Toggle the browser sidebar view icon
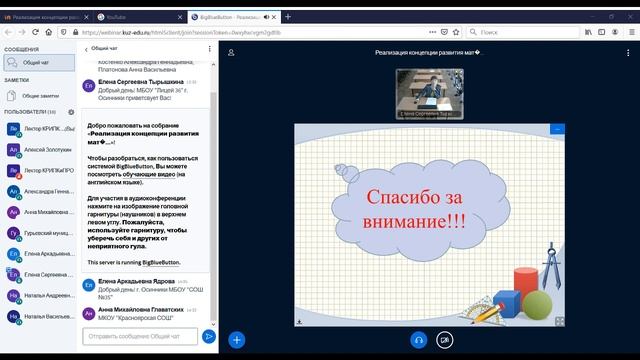 pyautogui.click(x=602, y=32)
